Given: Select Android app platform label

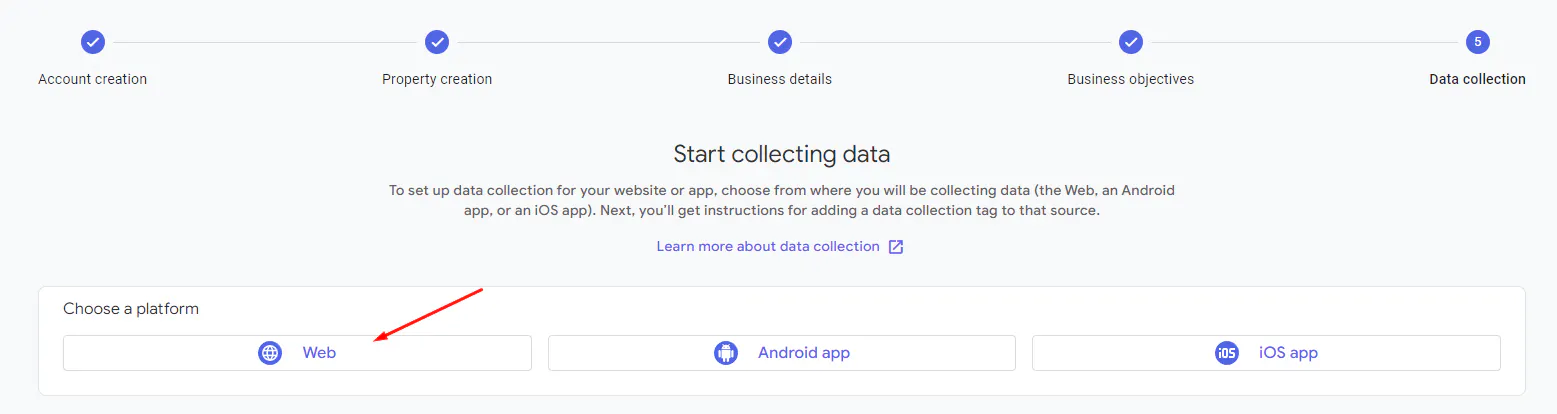Looking at the screenshot, I should point(803,353).
